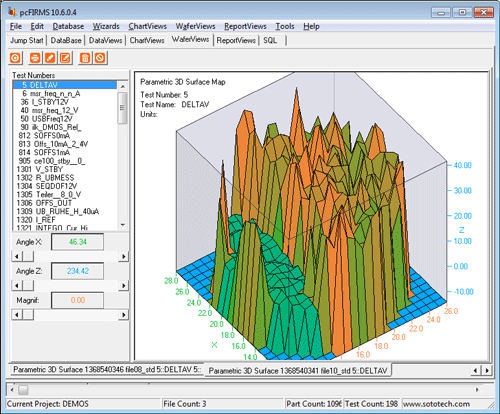
Task: Click the Angle X value field
Action: (77, 242)
